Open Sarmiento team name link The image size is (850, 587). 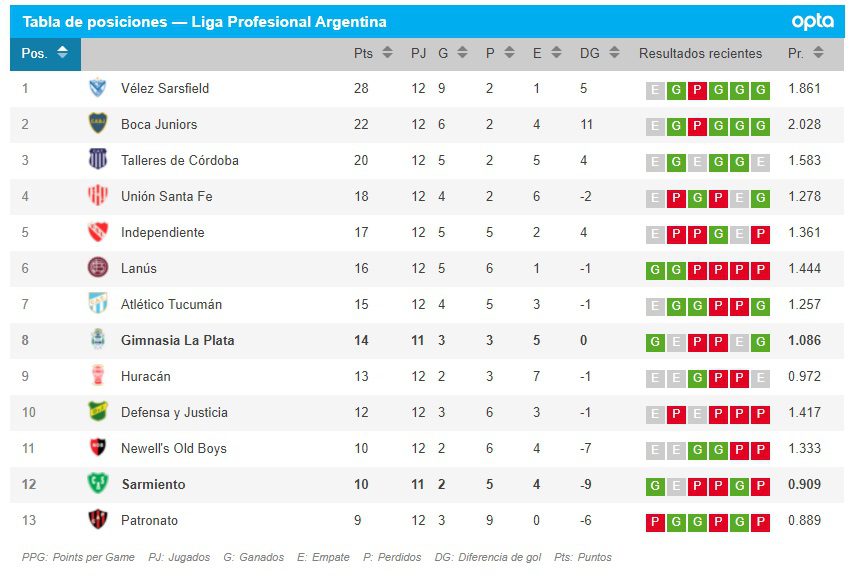(153, 484)
